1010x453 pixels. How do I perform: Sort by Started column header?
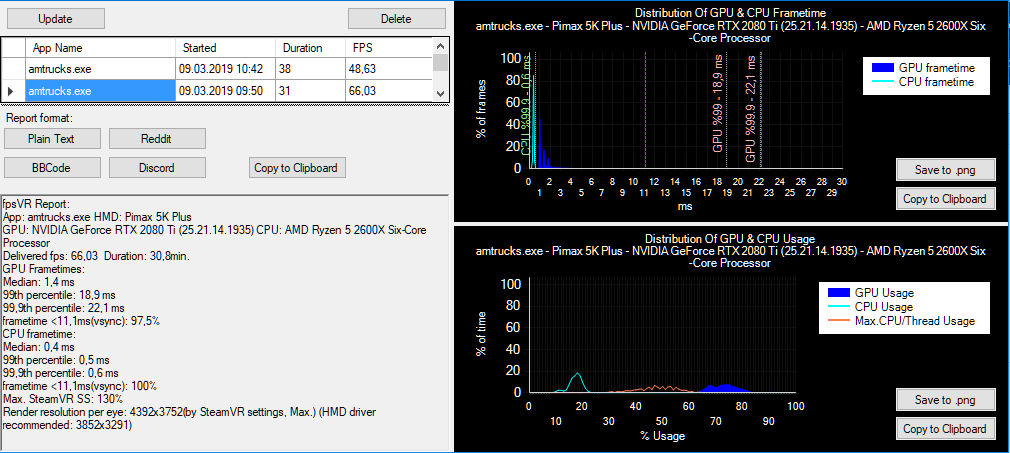(225, 48)
